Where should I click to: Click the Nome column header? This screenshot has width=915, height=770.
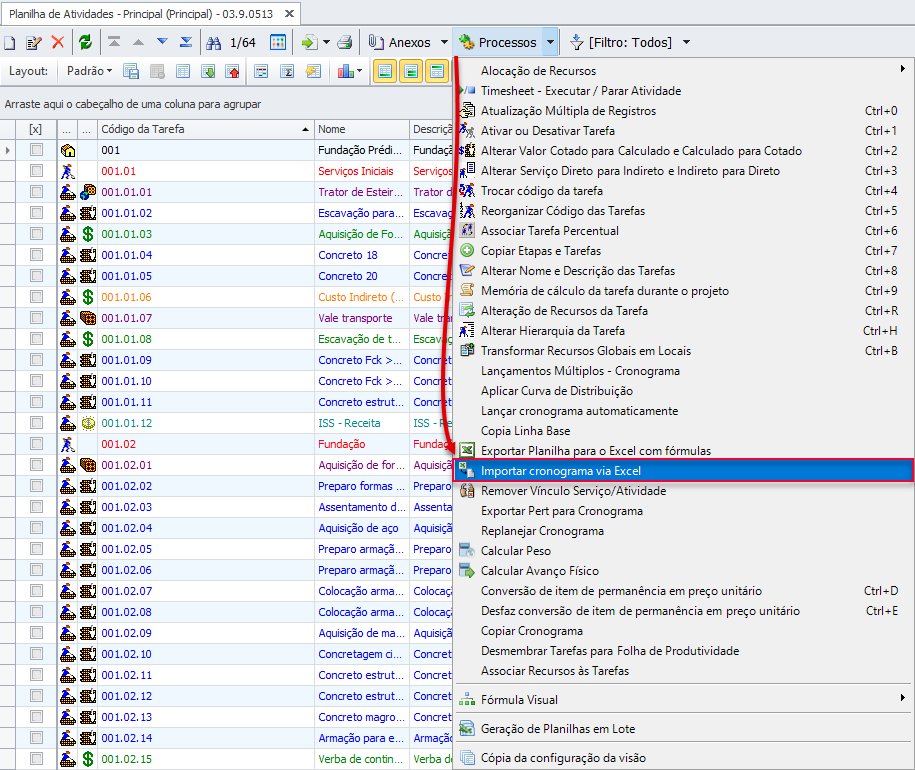point(361,129)
